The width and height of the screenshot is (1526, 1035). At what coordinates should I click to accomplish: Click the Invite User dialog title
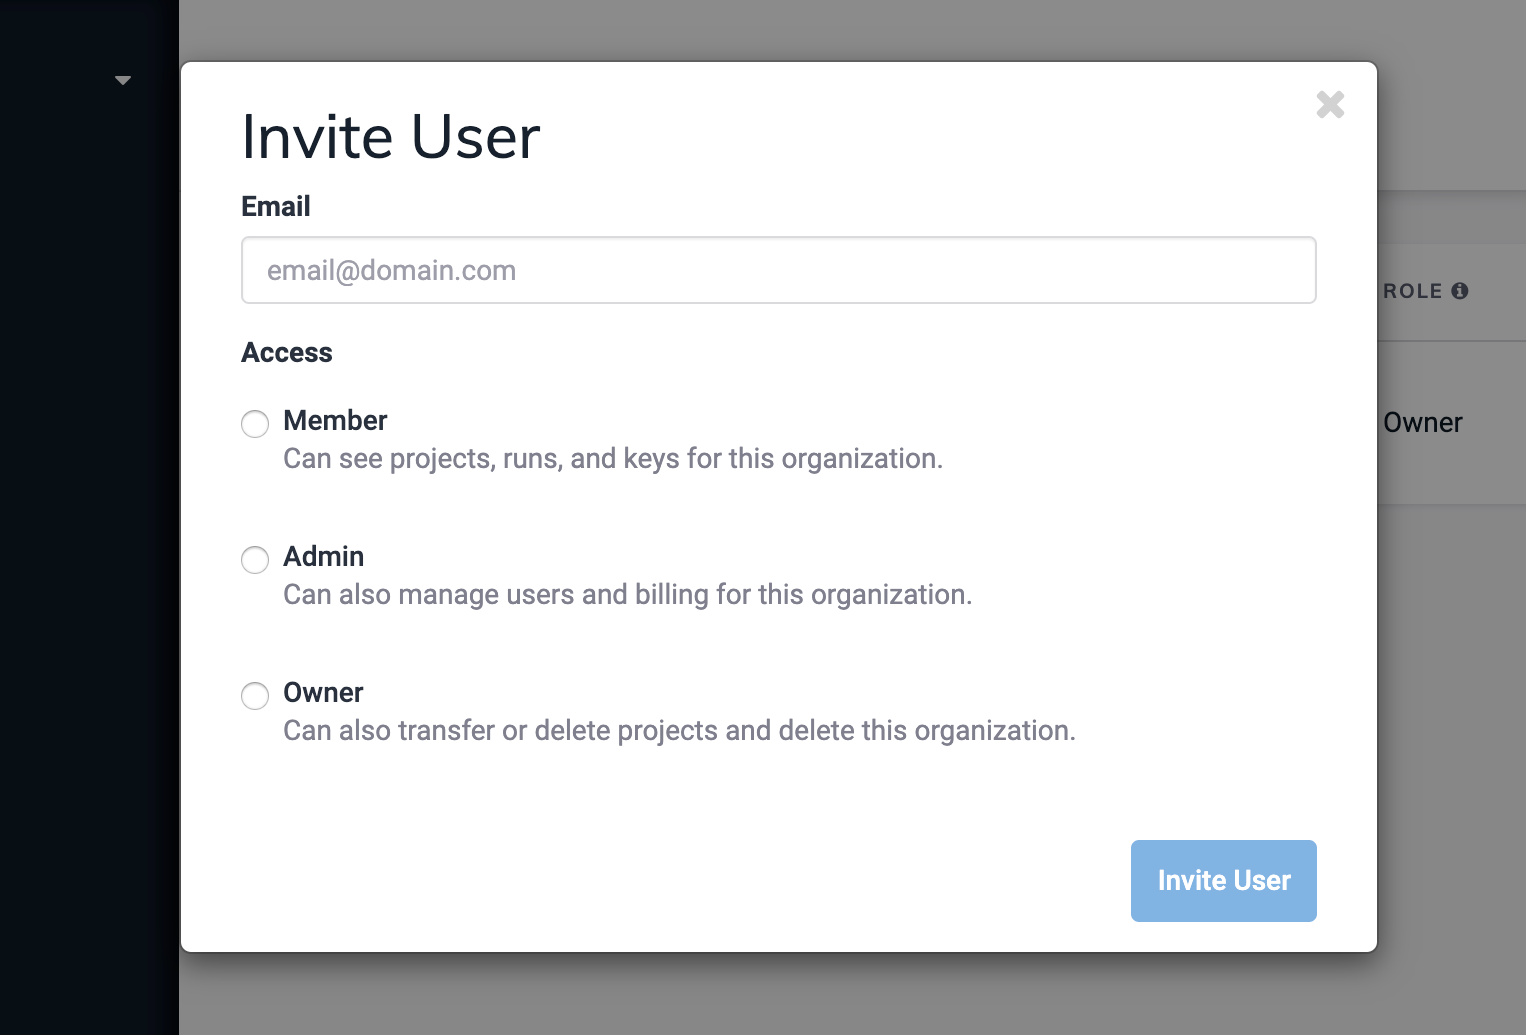(x=390, y=137)
